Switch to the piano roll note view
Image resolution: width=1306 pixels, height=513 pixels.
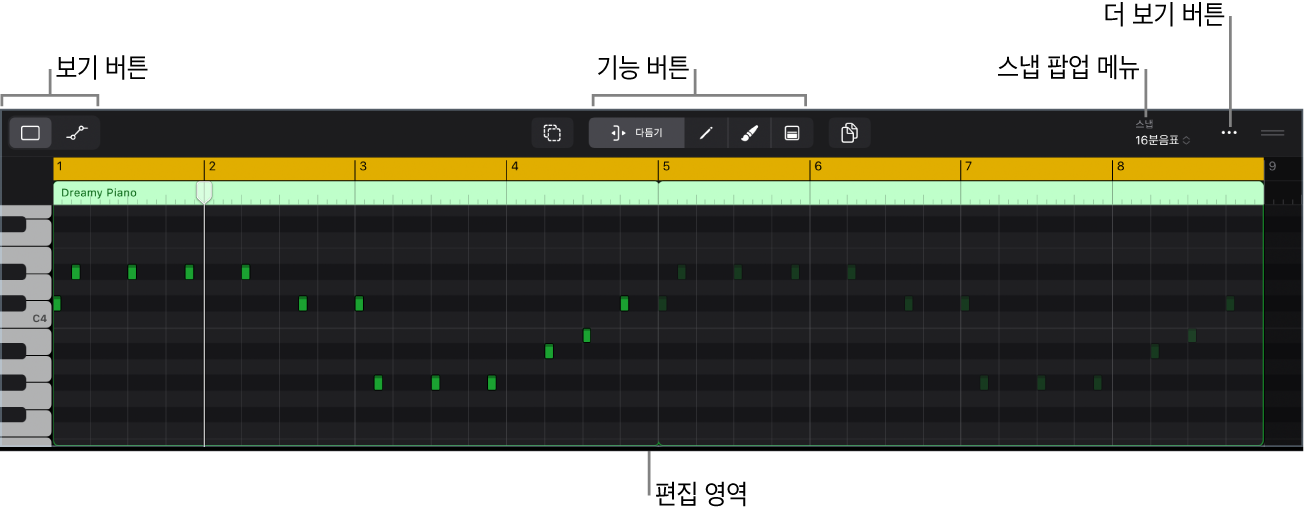(x=30, y=133)
